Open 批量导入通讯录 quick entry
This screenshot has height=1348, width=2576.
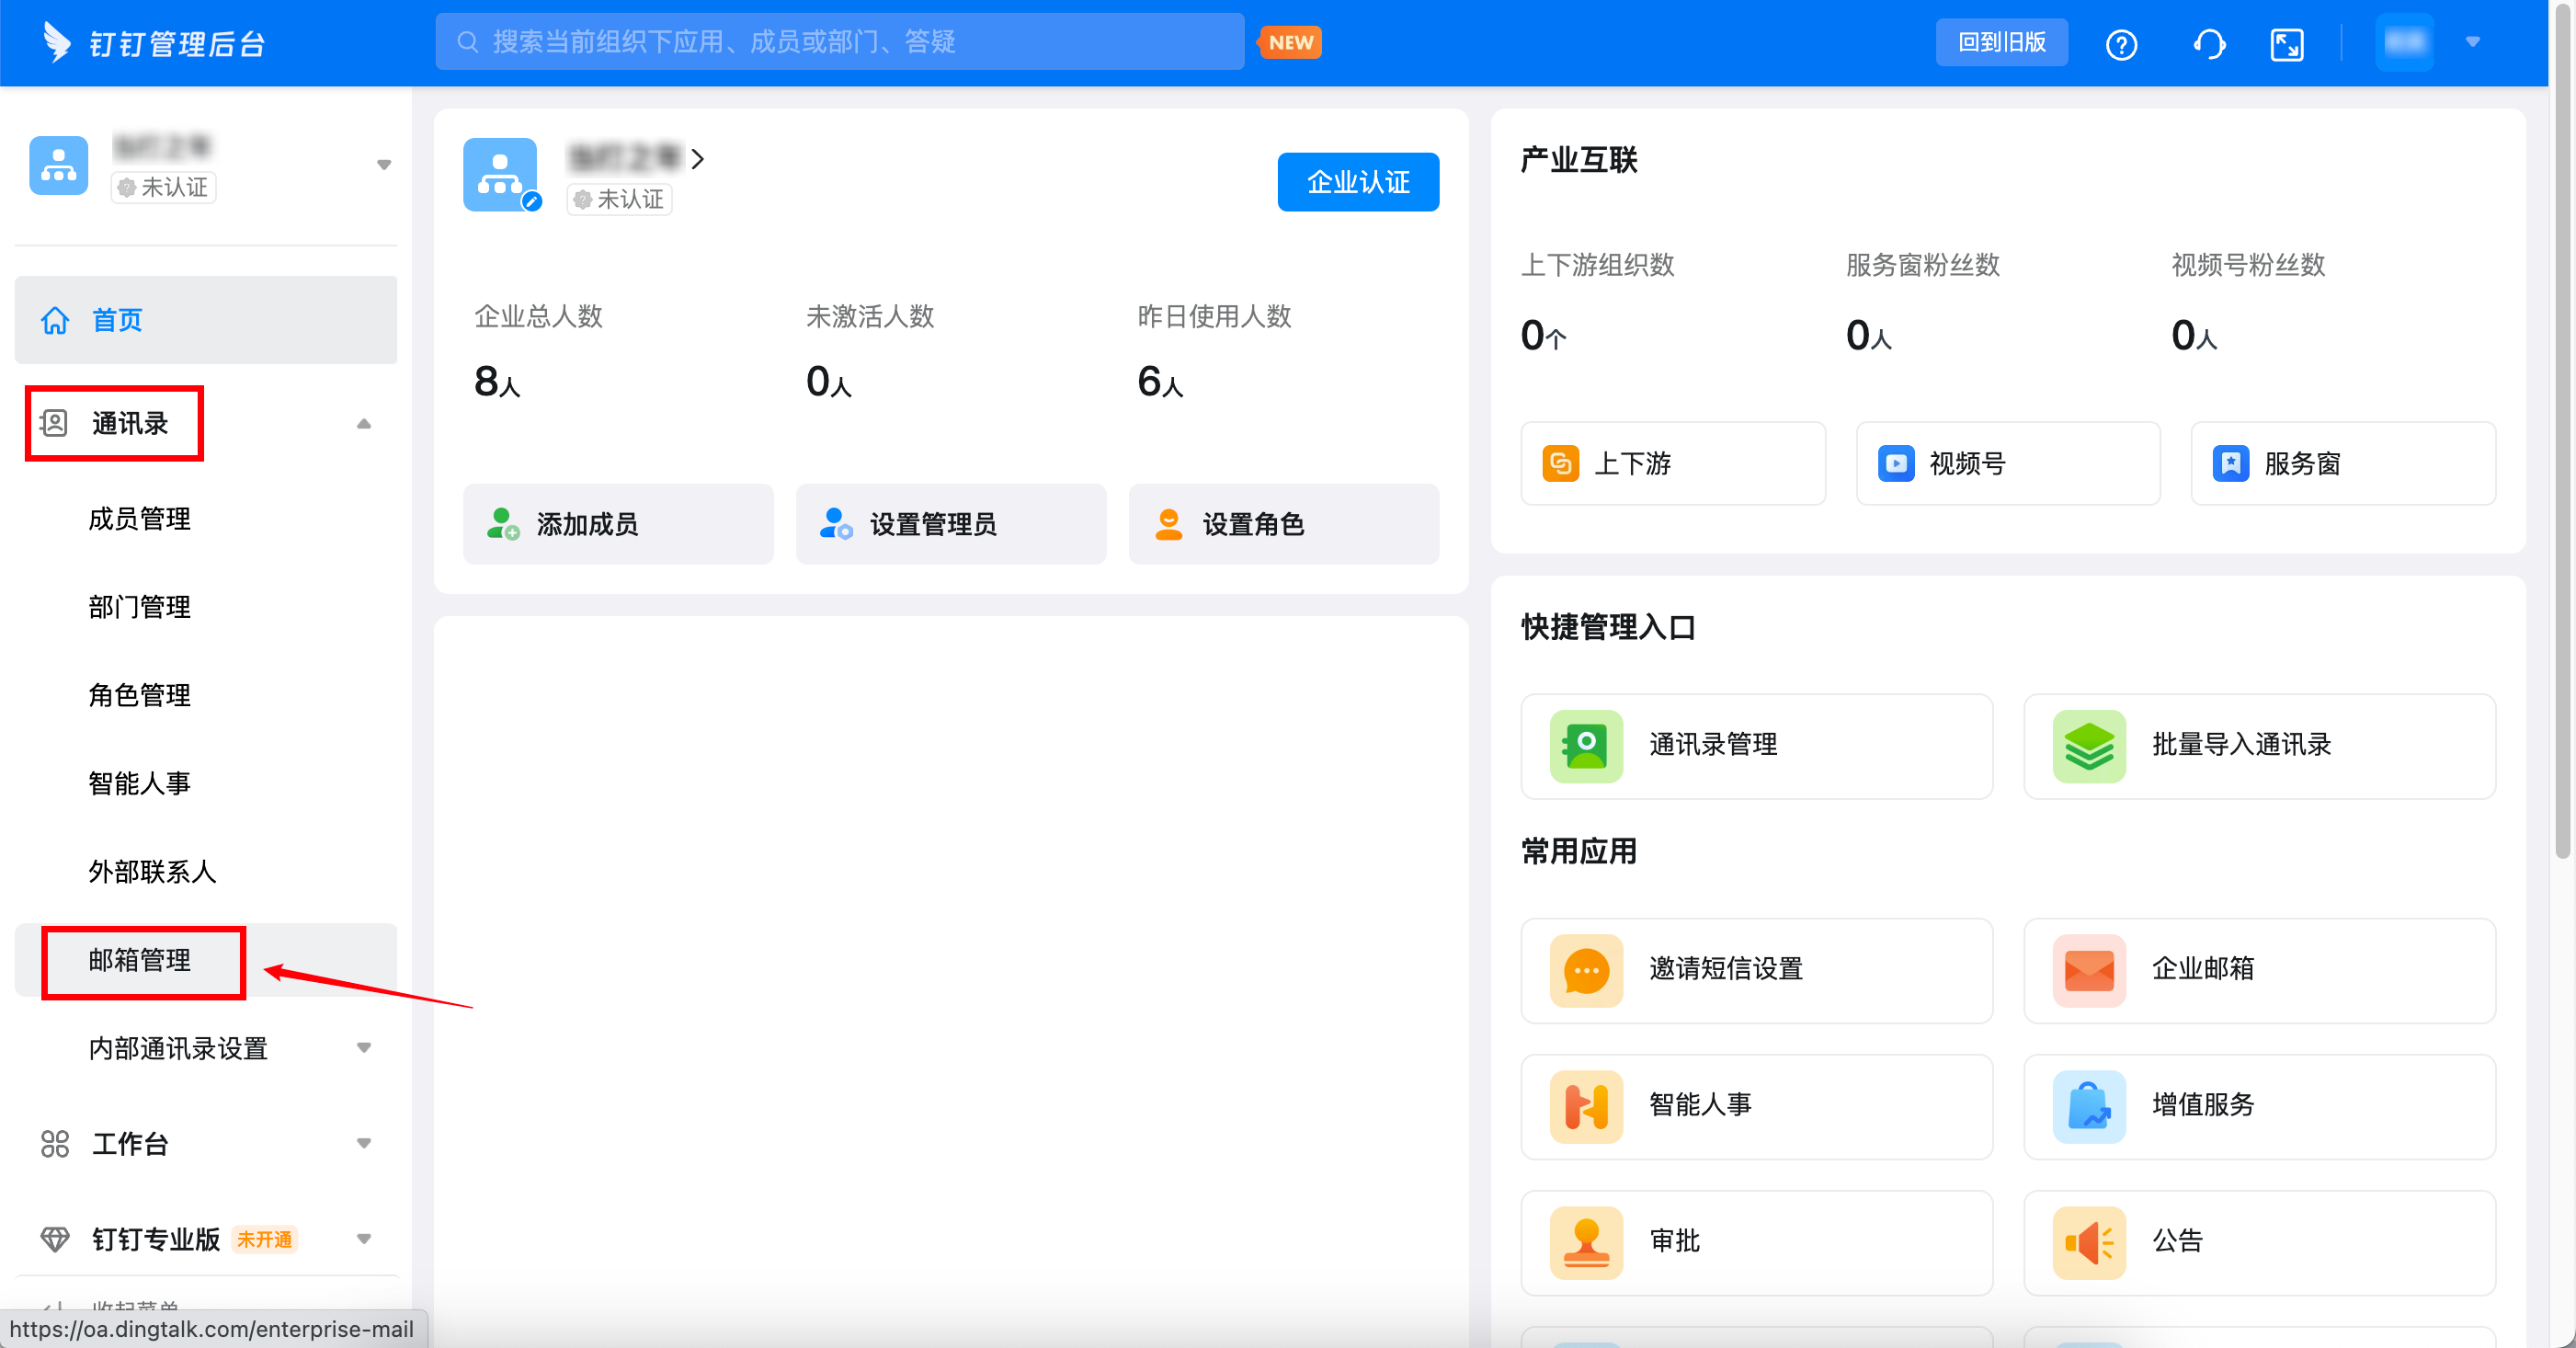point(2259,746)
